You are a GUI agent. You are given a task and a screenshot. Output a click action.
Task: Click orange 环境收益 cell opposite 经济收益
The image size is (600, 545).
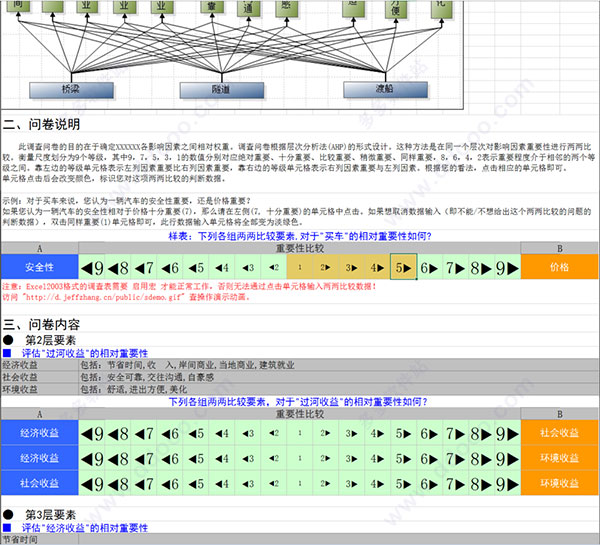(x=559, y=458)
